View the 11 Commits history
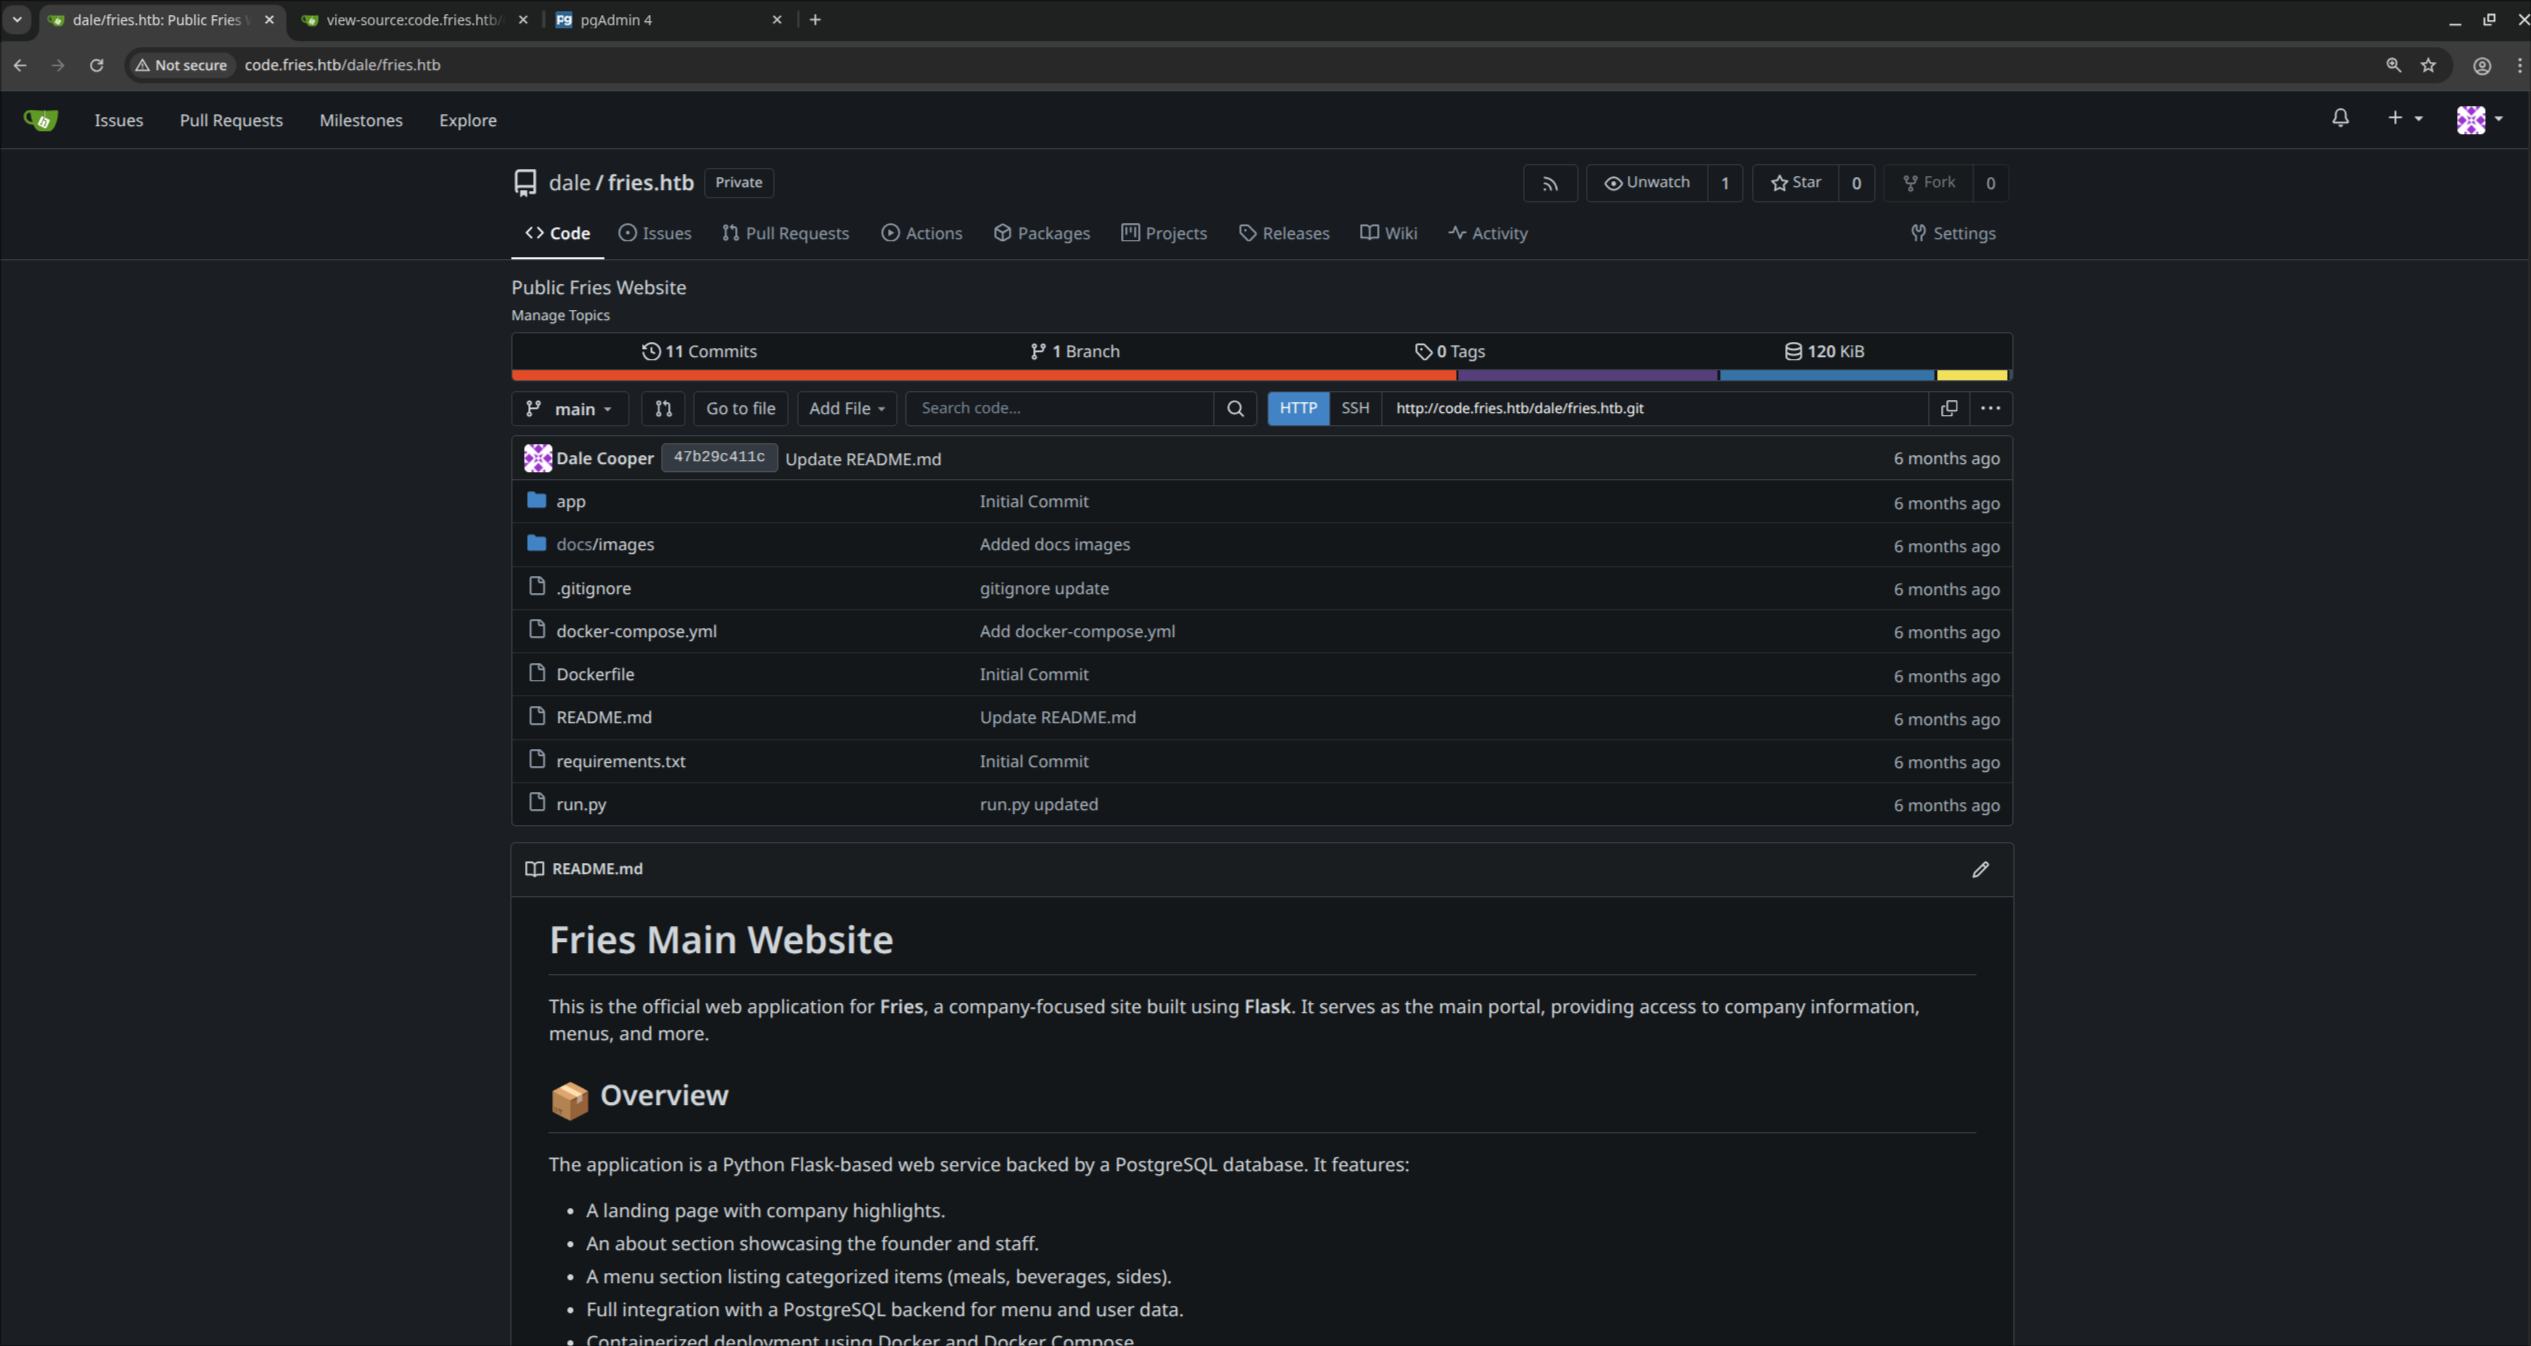The image size is (2531, 1346). (x=699, y=351)
